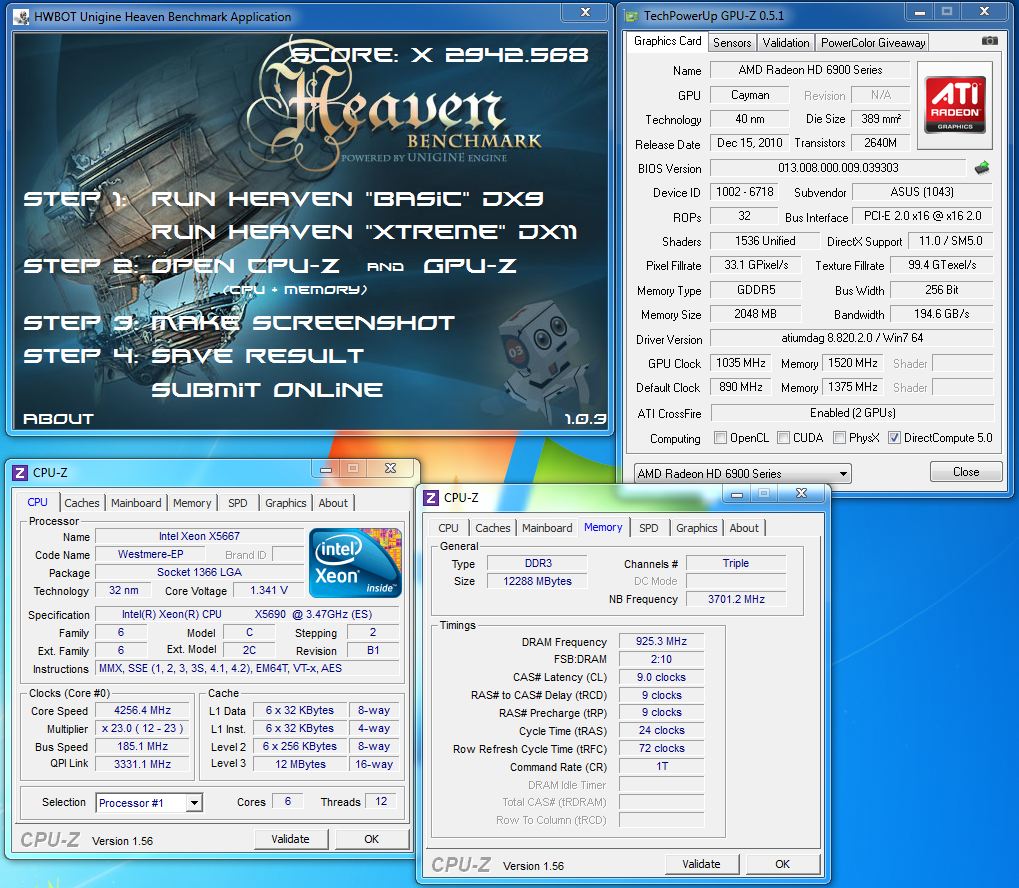Click the Score X 2942.568 text
The height and width of the screenshot is (888, 1019).
[x=439, y=55]
